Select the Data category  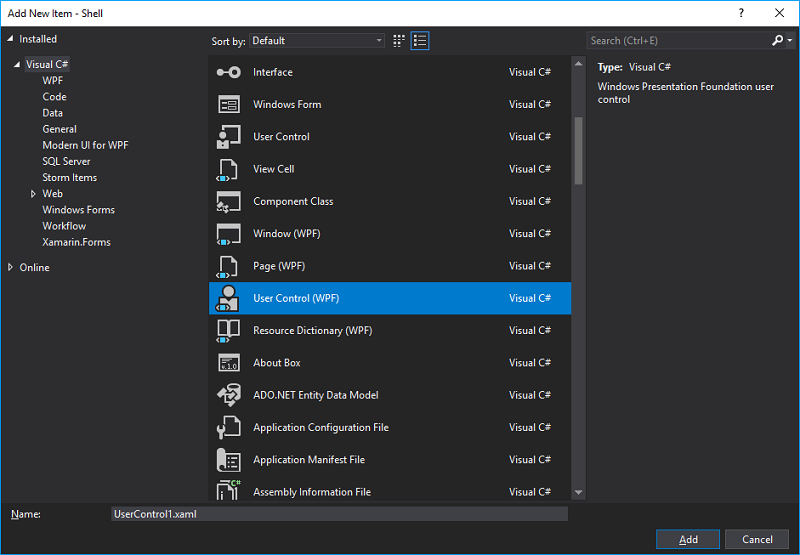[53, 113]
